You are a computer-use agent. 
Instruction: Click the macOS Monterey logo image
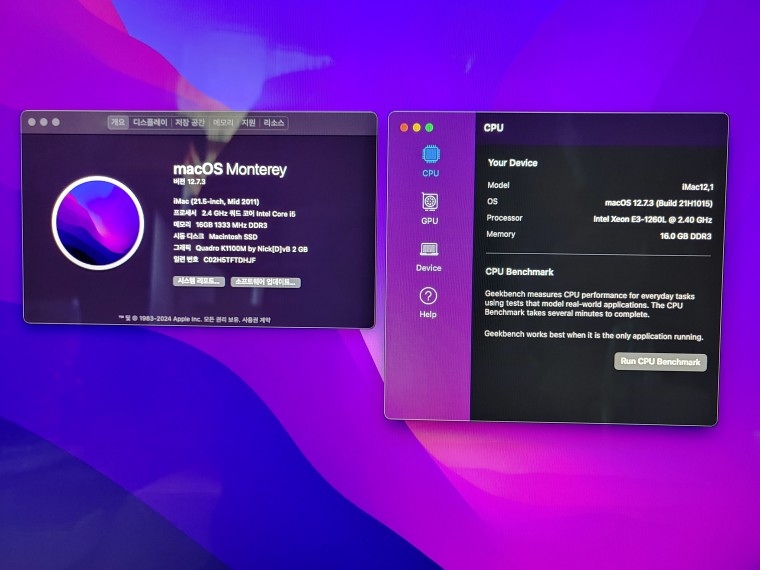[98, 222]
